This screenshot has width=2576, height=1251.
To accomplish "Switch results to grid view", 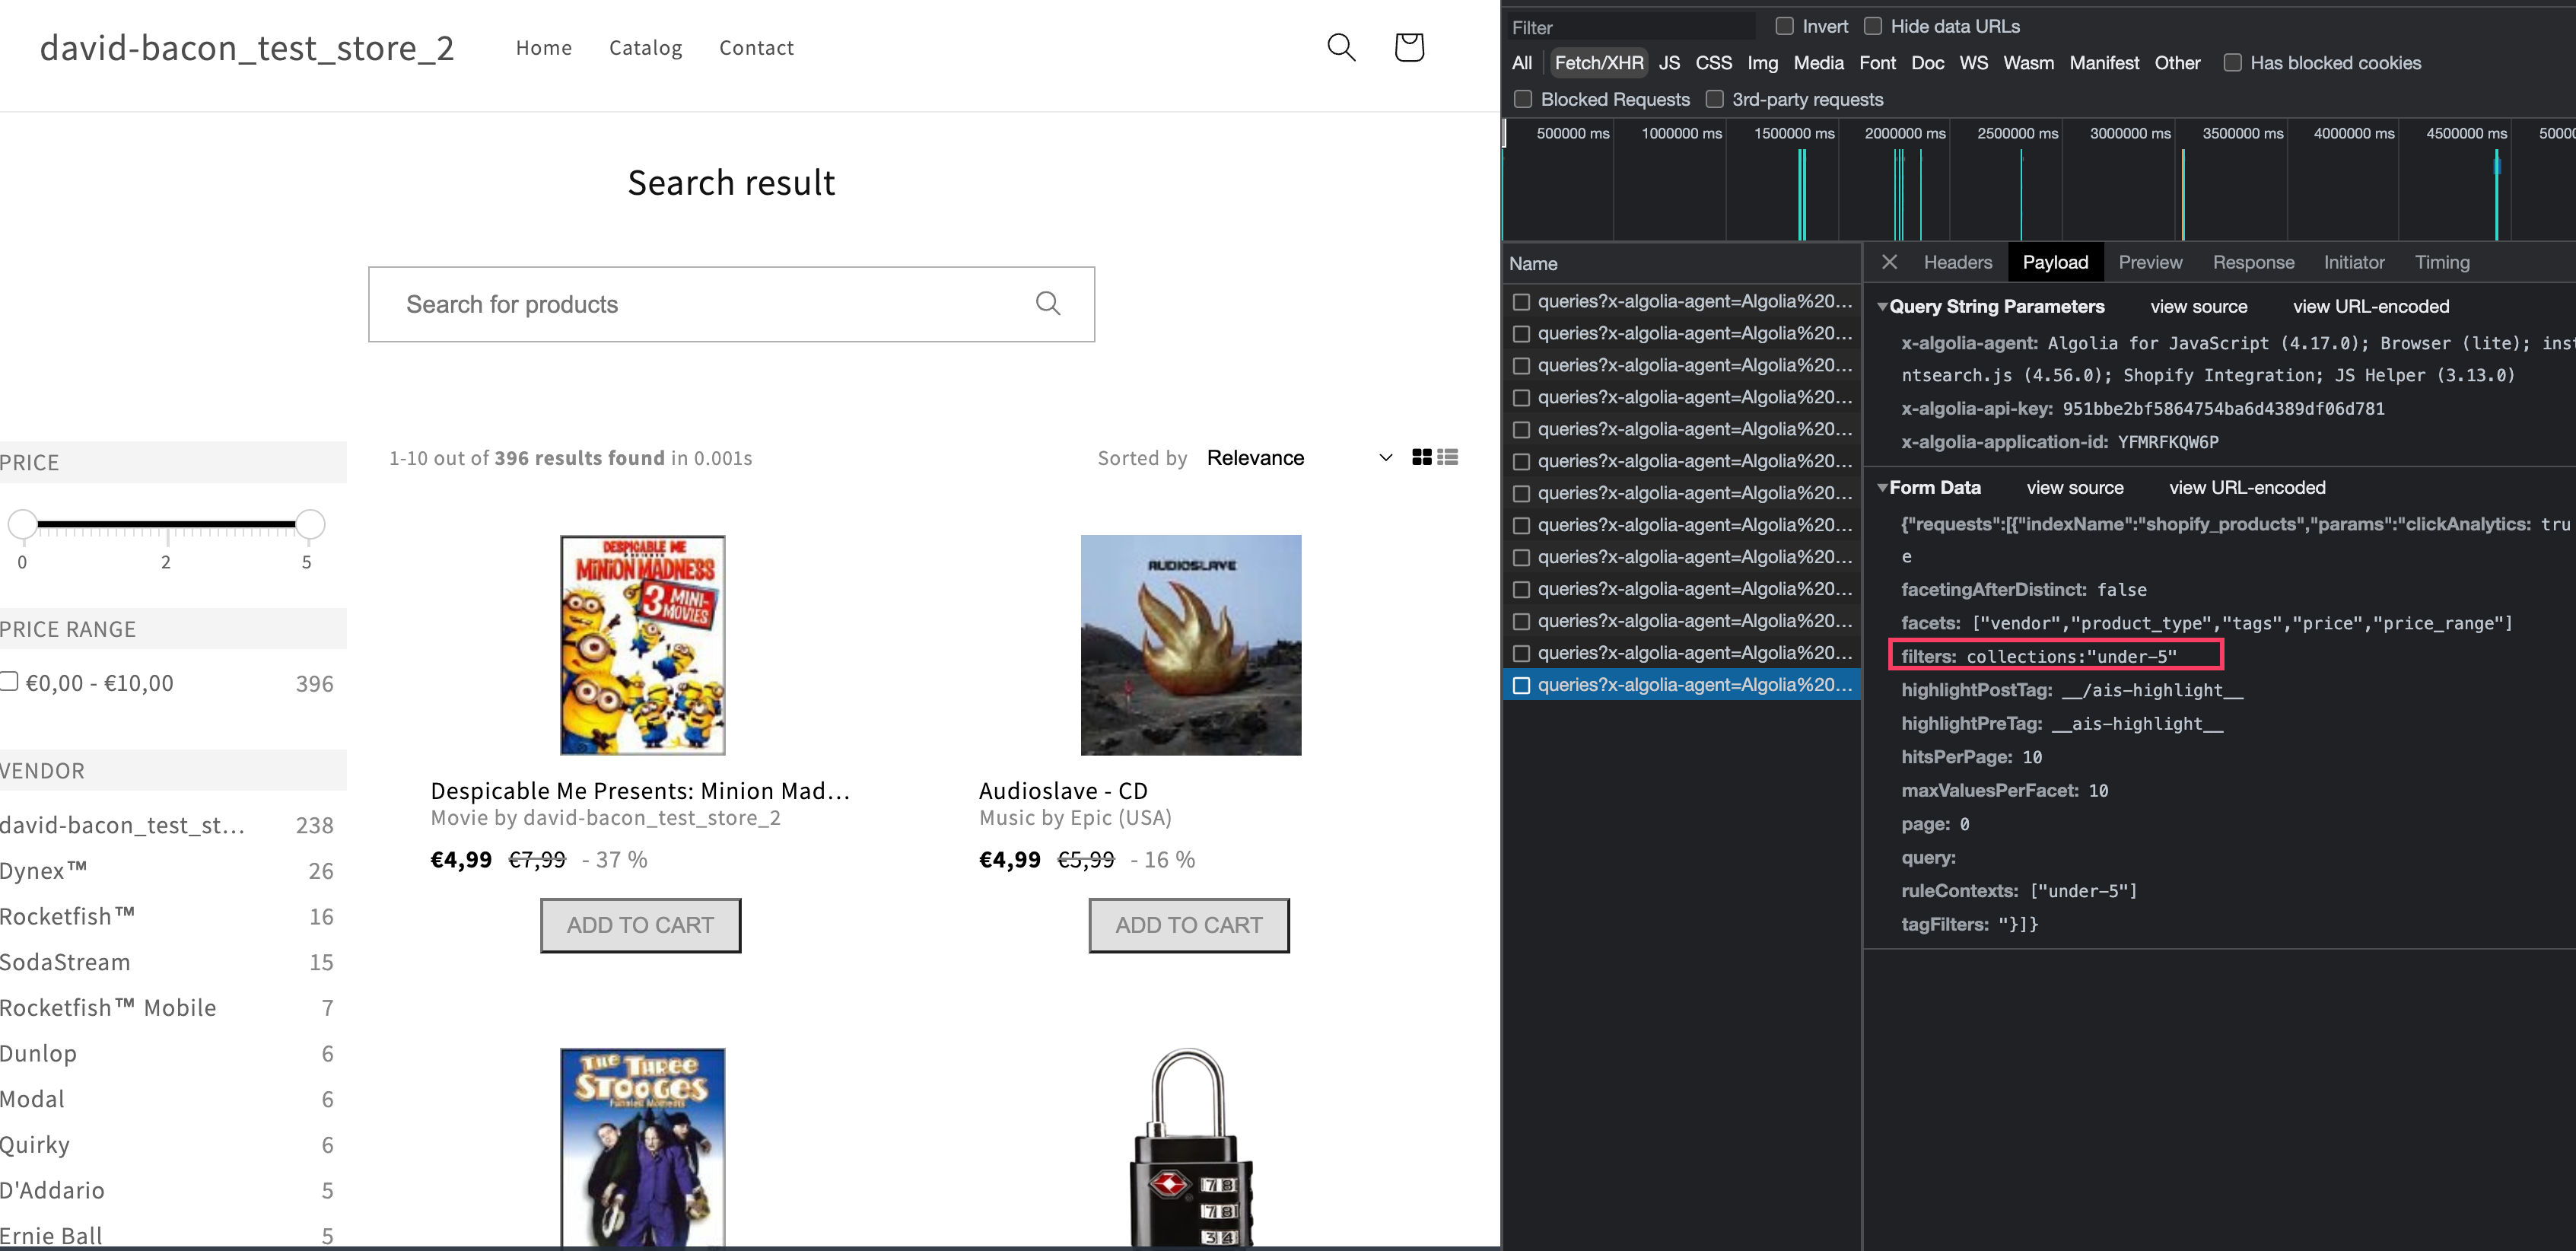I will pos(1422,457).
